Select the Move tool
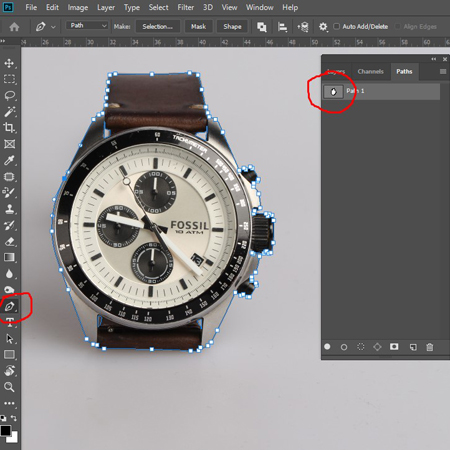450x450 pixels. tap(9, 63)
